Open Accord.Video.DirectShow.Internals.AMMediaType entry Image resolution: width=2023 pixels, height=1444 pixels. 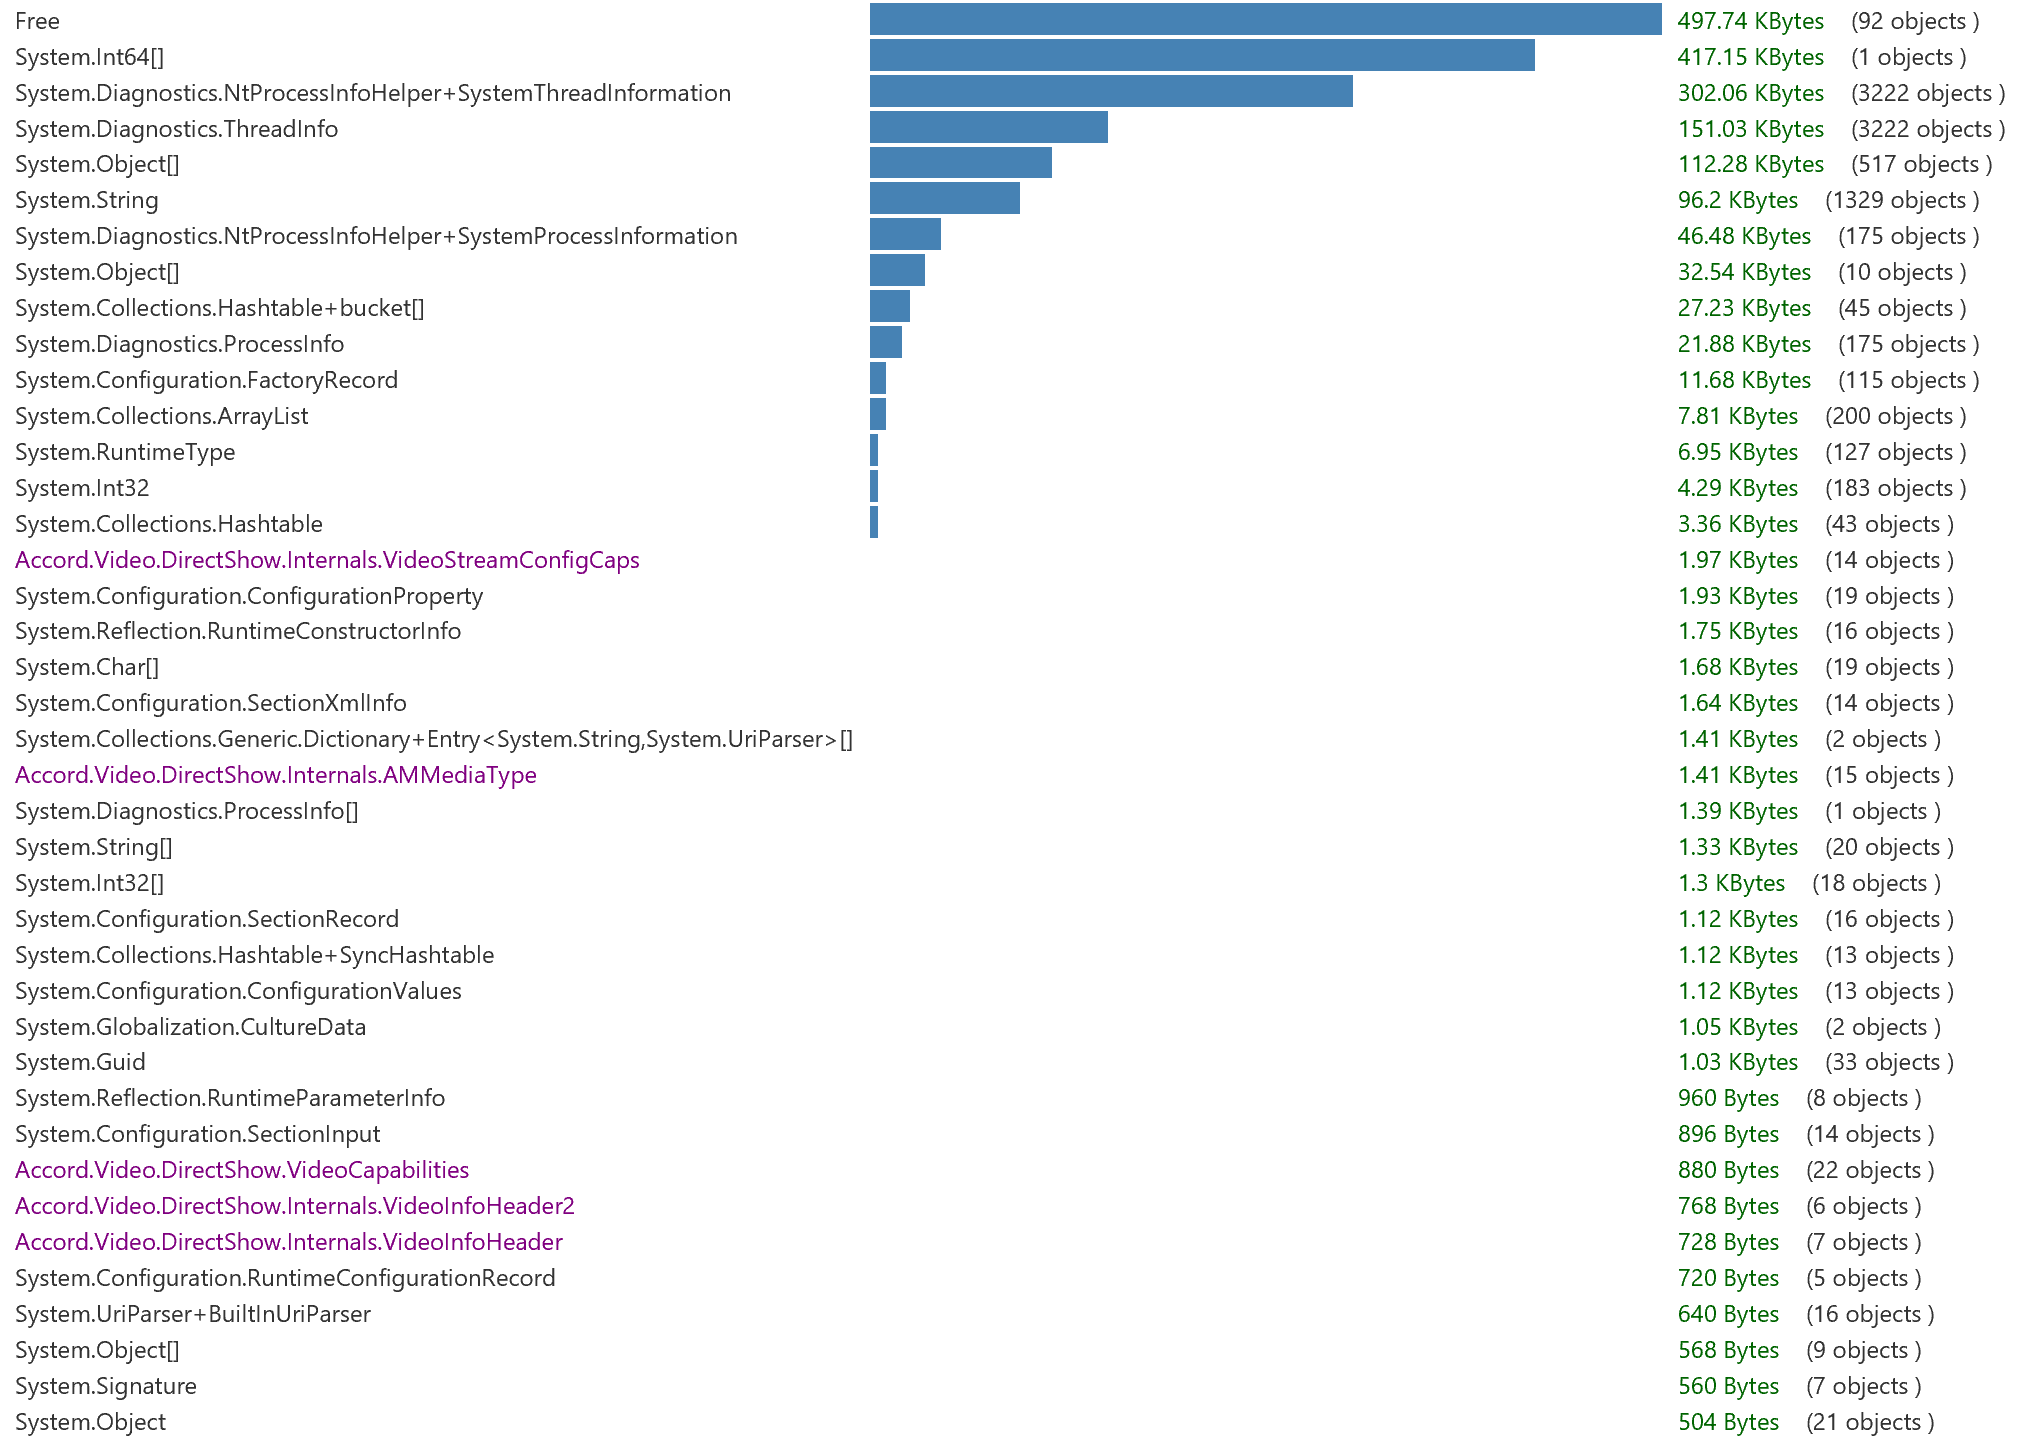(275, 775)
